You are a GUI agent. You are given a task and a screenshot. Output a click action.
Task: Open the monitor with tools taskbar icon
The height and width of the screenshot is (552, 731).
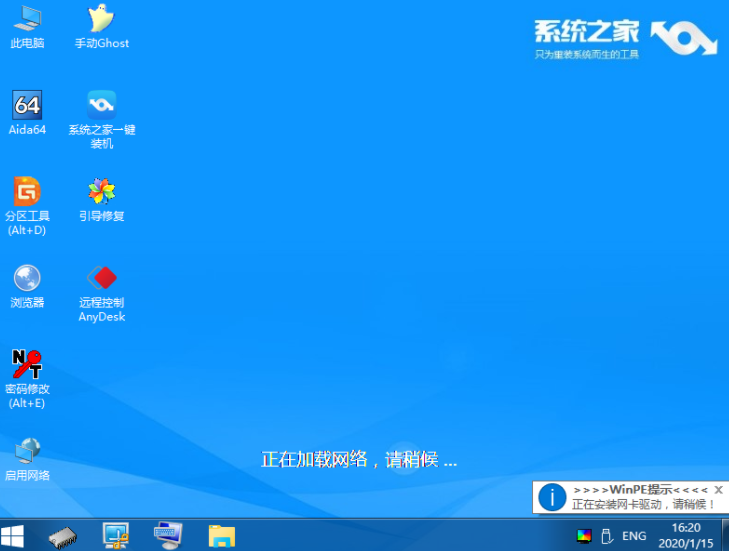coord(116,536)
